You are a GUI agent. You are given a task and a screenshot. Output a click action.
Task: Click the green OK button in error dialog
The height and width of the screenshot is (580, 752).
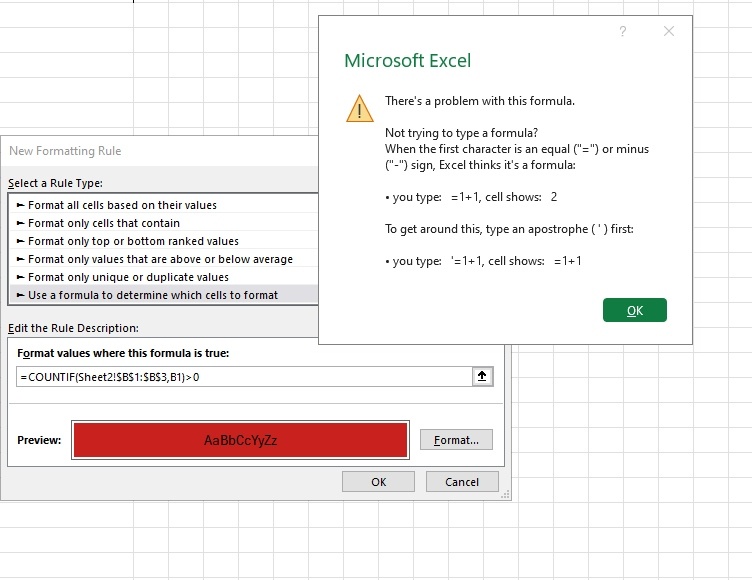click(x=634, y=310)
